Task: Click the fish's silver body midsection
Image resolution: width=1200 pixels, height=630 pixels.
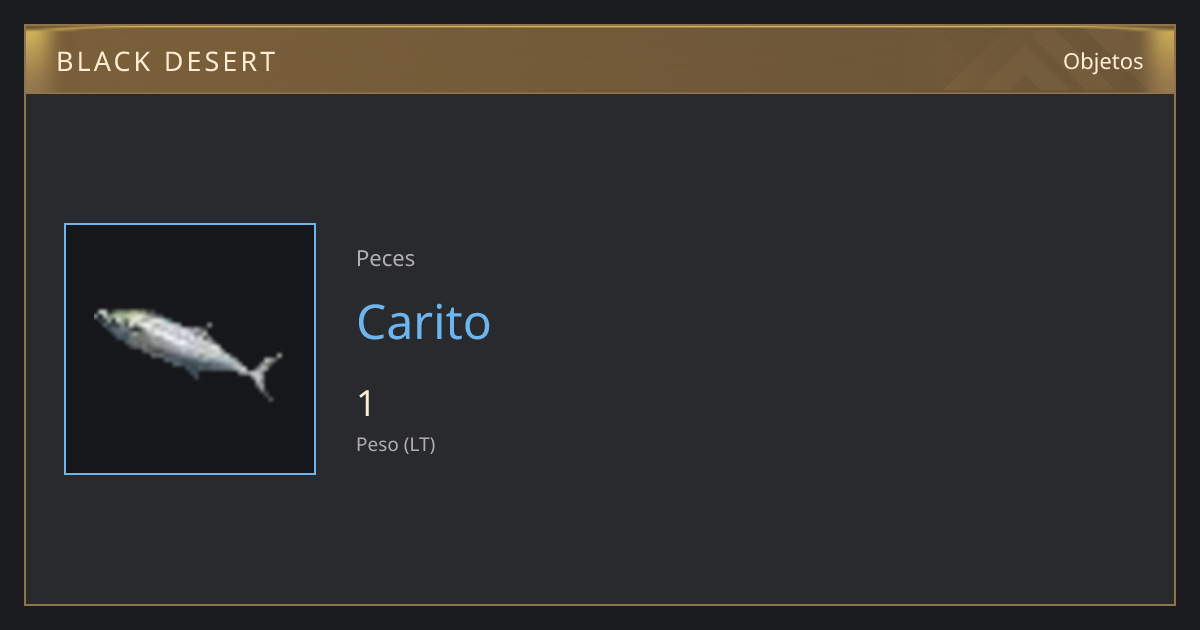Action: click(x=180, y=344)
